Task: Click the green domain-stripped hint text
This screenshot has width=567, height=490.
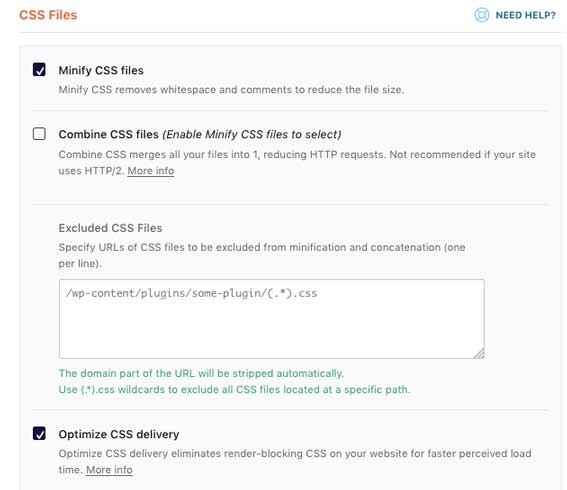Action: (201, 373)
